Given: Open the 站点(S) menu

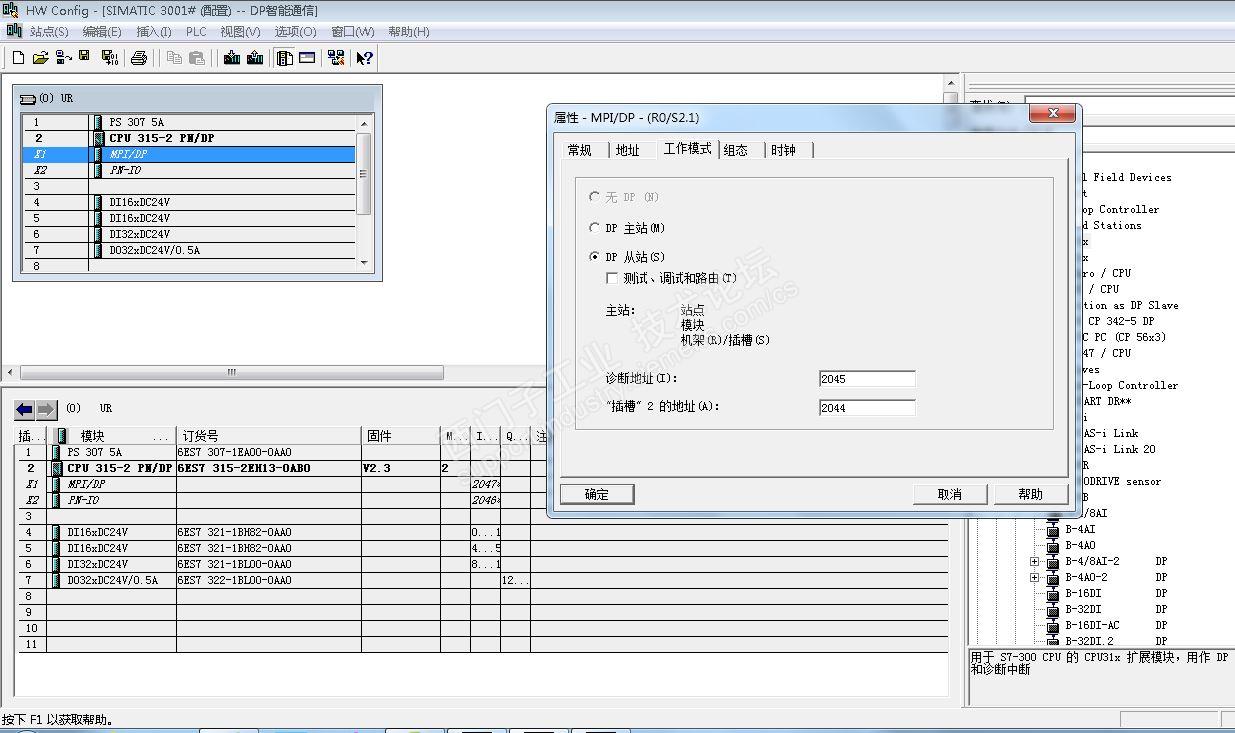Looking at the screenshot, I should (x=49, y=32).
